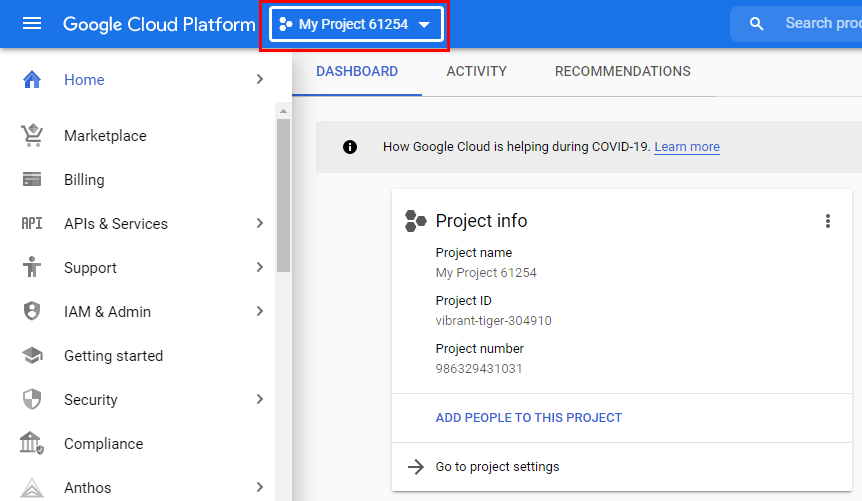Viewport: 862px width, 501px height.
Task: Open APIs & Services menu item
Action: (x=115, y=224)
